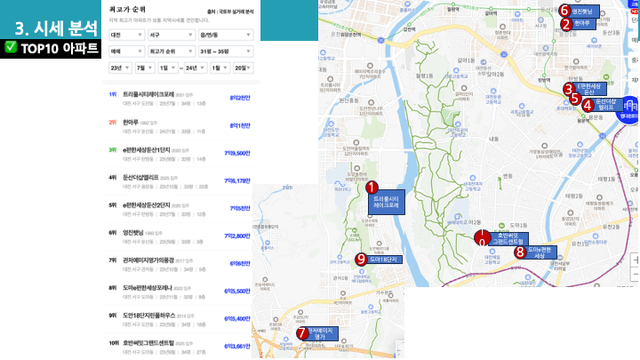The width and height of the screenshot is (640, 360).
Task: Click the 6억5,400만 price for rank 9
Action: tap(237, 319)
